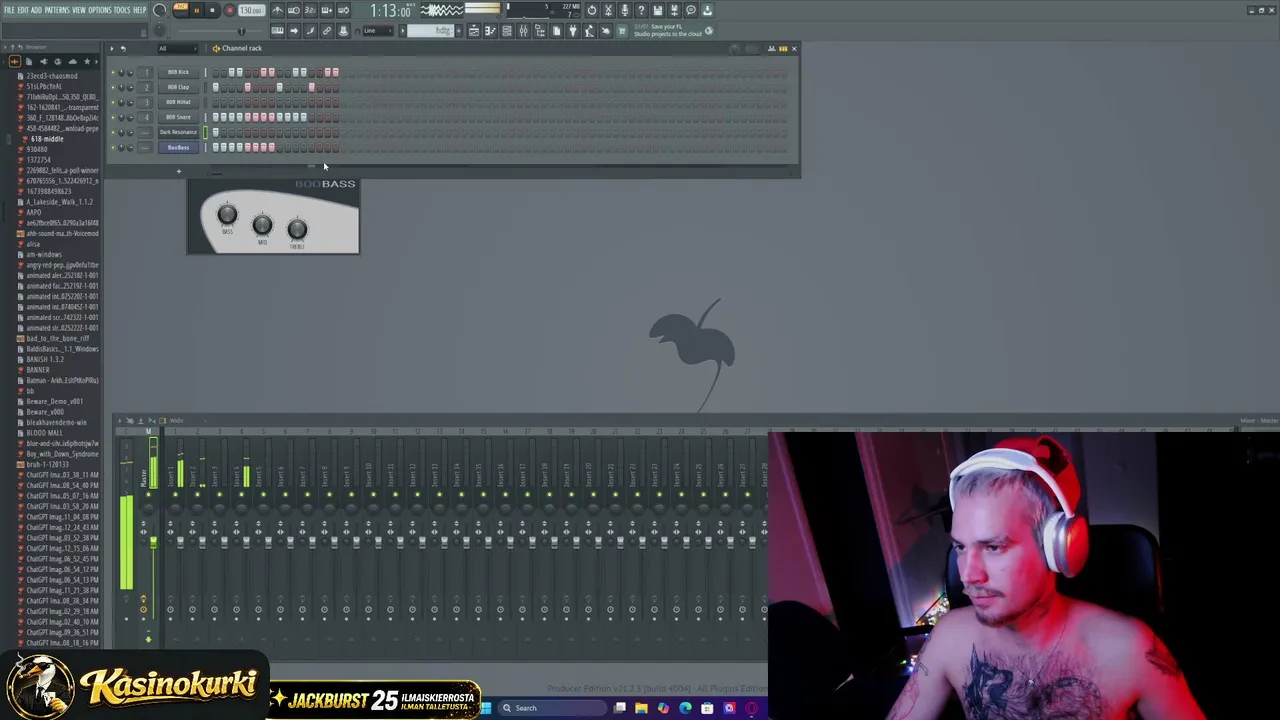Viewport: 1280px width, 720px height.
Task: Open the EDIT menu
Action: 23,10
